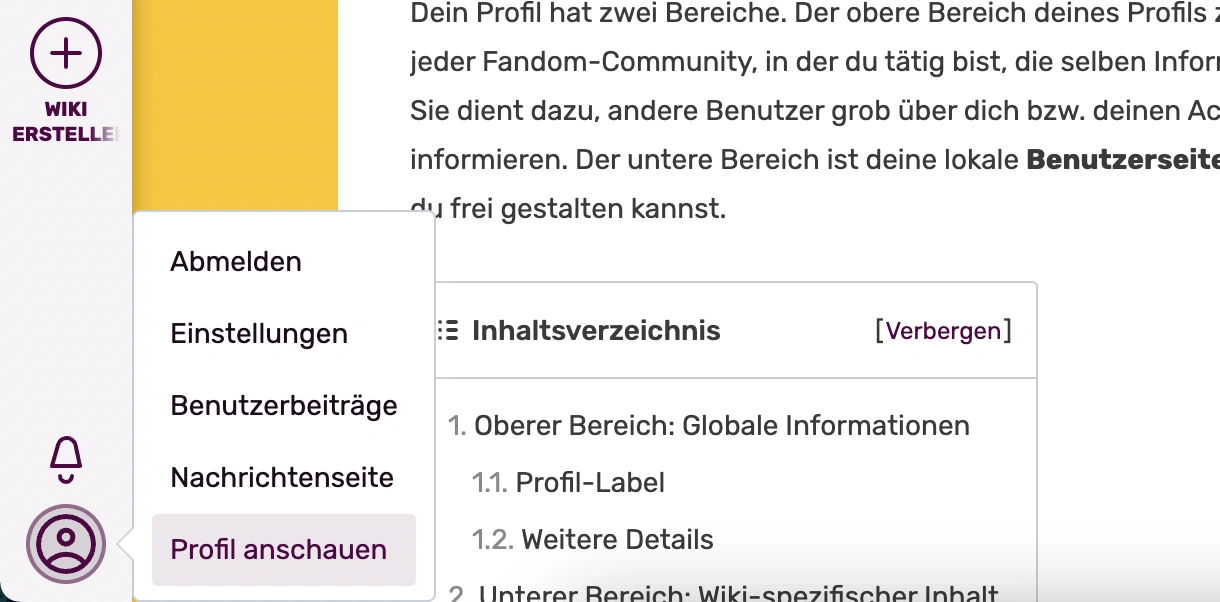Image resolution: width=1220 pixels, height=602 pixels.
Task: Go to section 1.1 Profil-Label
Action: 590,483
